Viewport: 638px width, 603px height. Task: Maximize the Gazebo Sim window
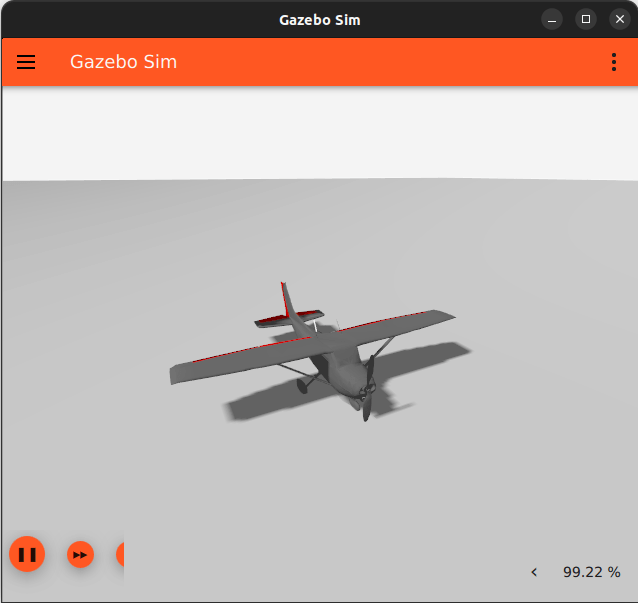tap(586, 19)
